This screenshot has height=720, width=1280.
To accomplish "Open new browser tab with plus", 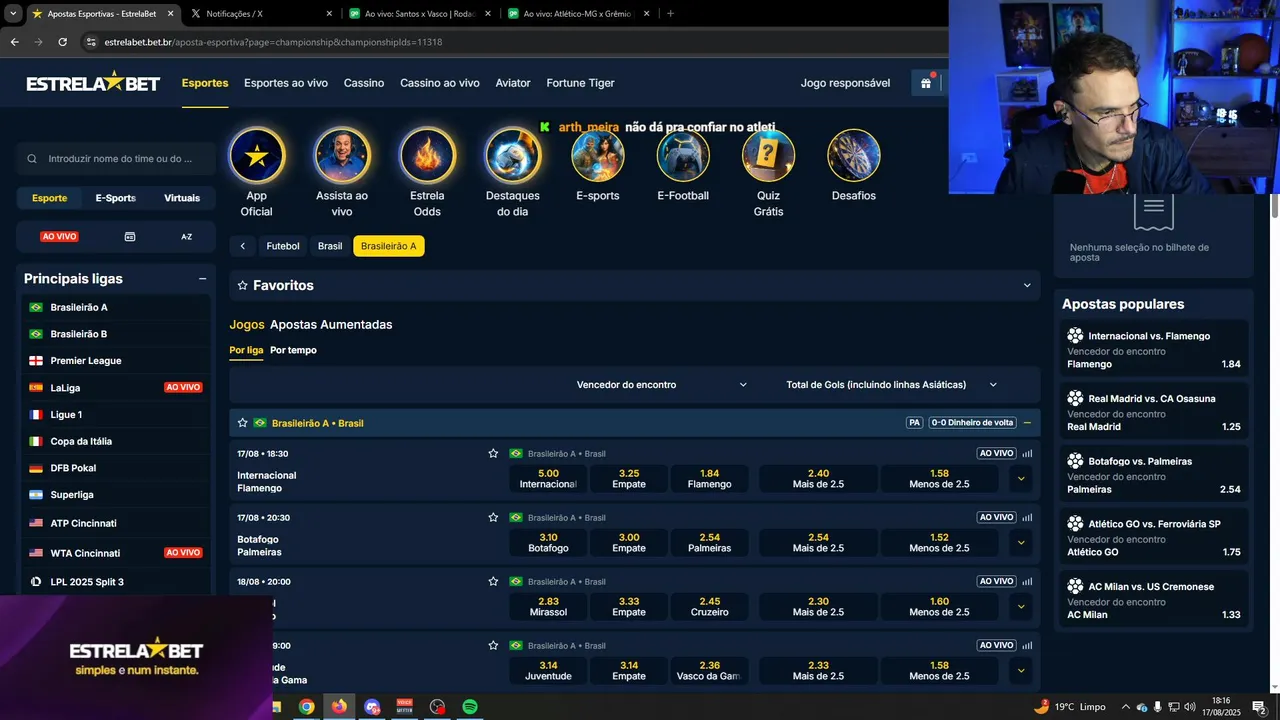I will pos(670,14).
